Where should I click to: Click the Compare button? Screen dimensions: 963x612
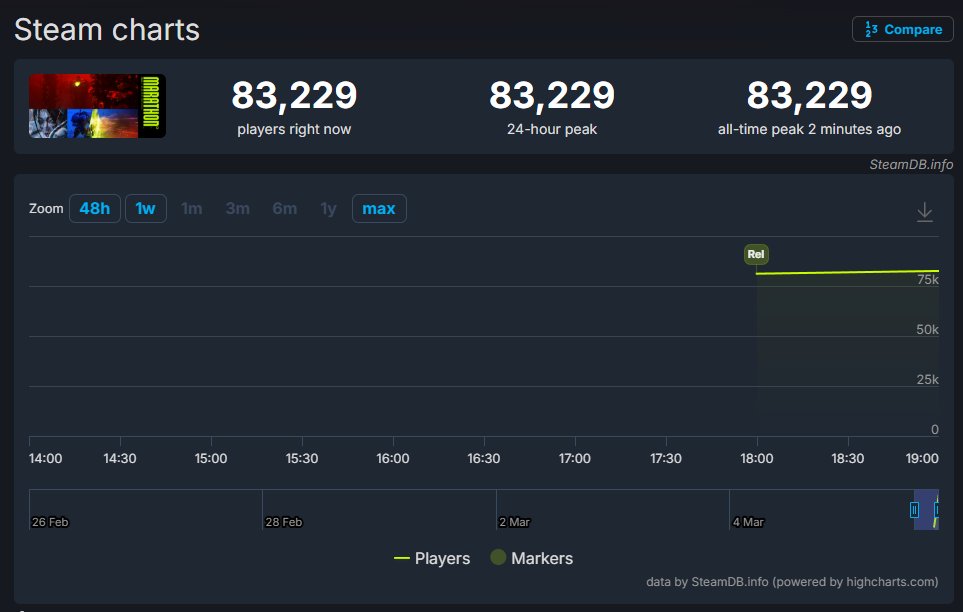[902, 29]
